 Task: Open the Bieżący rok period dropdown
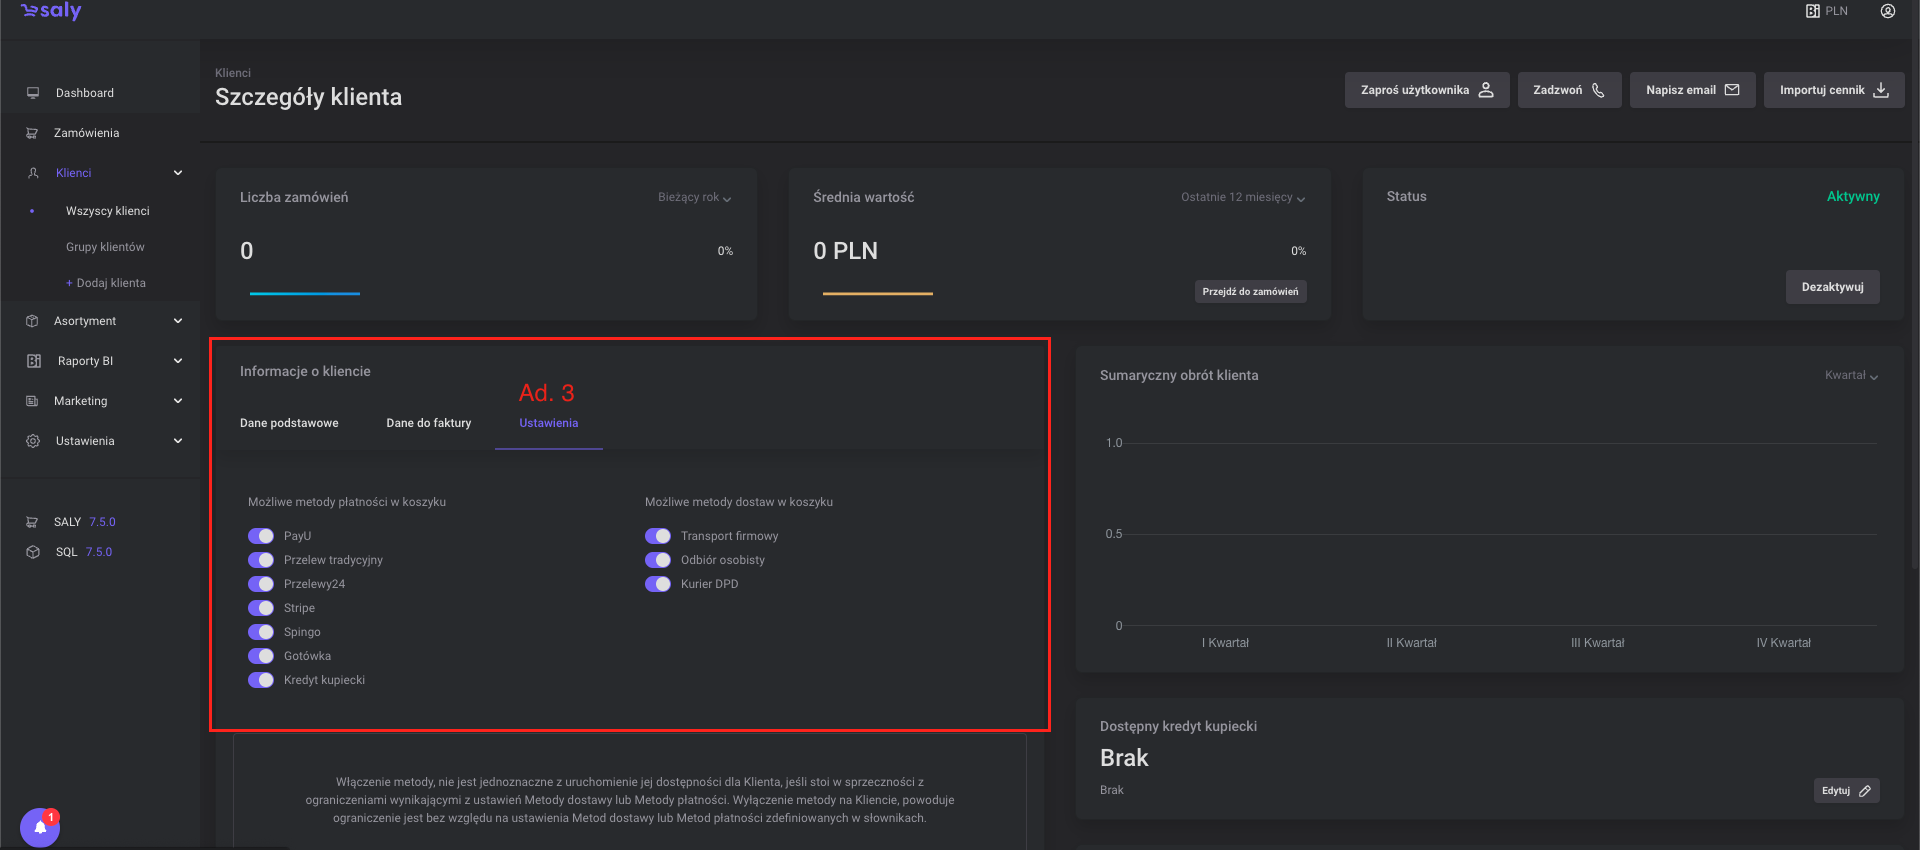coord(694,198)
